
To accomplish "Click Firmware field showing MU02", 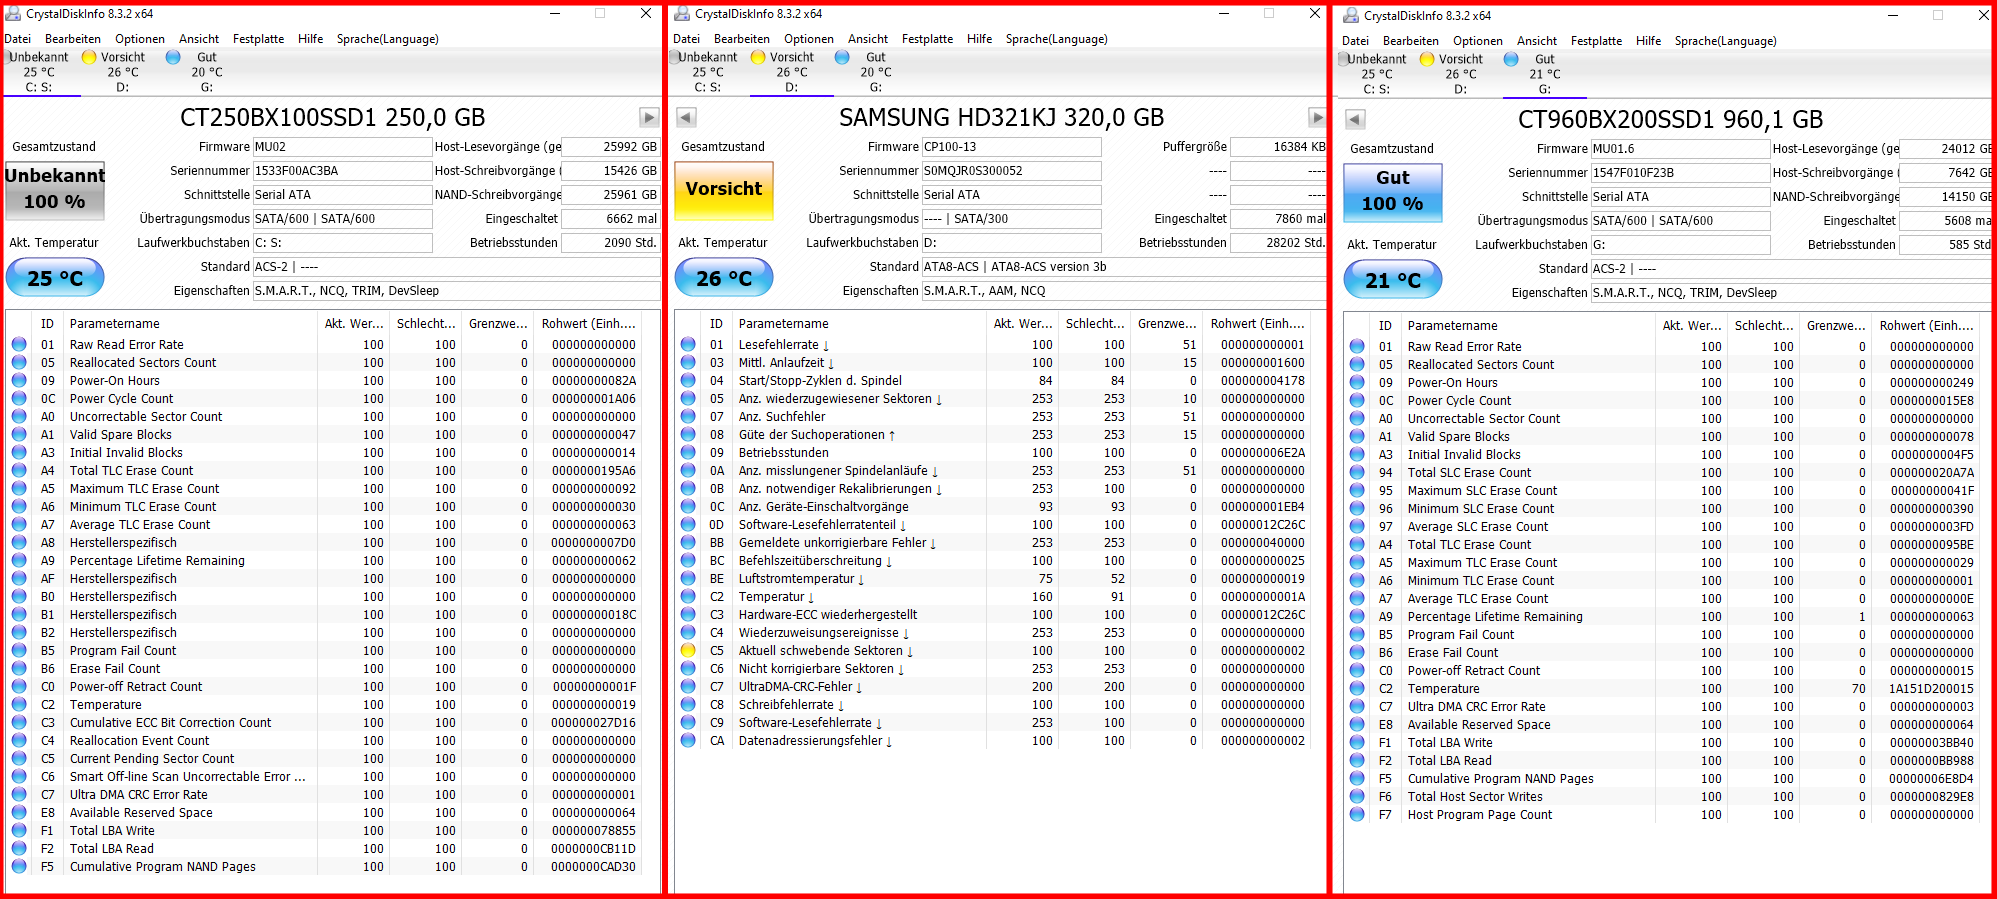I will pyautogui.click(x=342, y=147).
